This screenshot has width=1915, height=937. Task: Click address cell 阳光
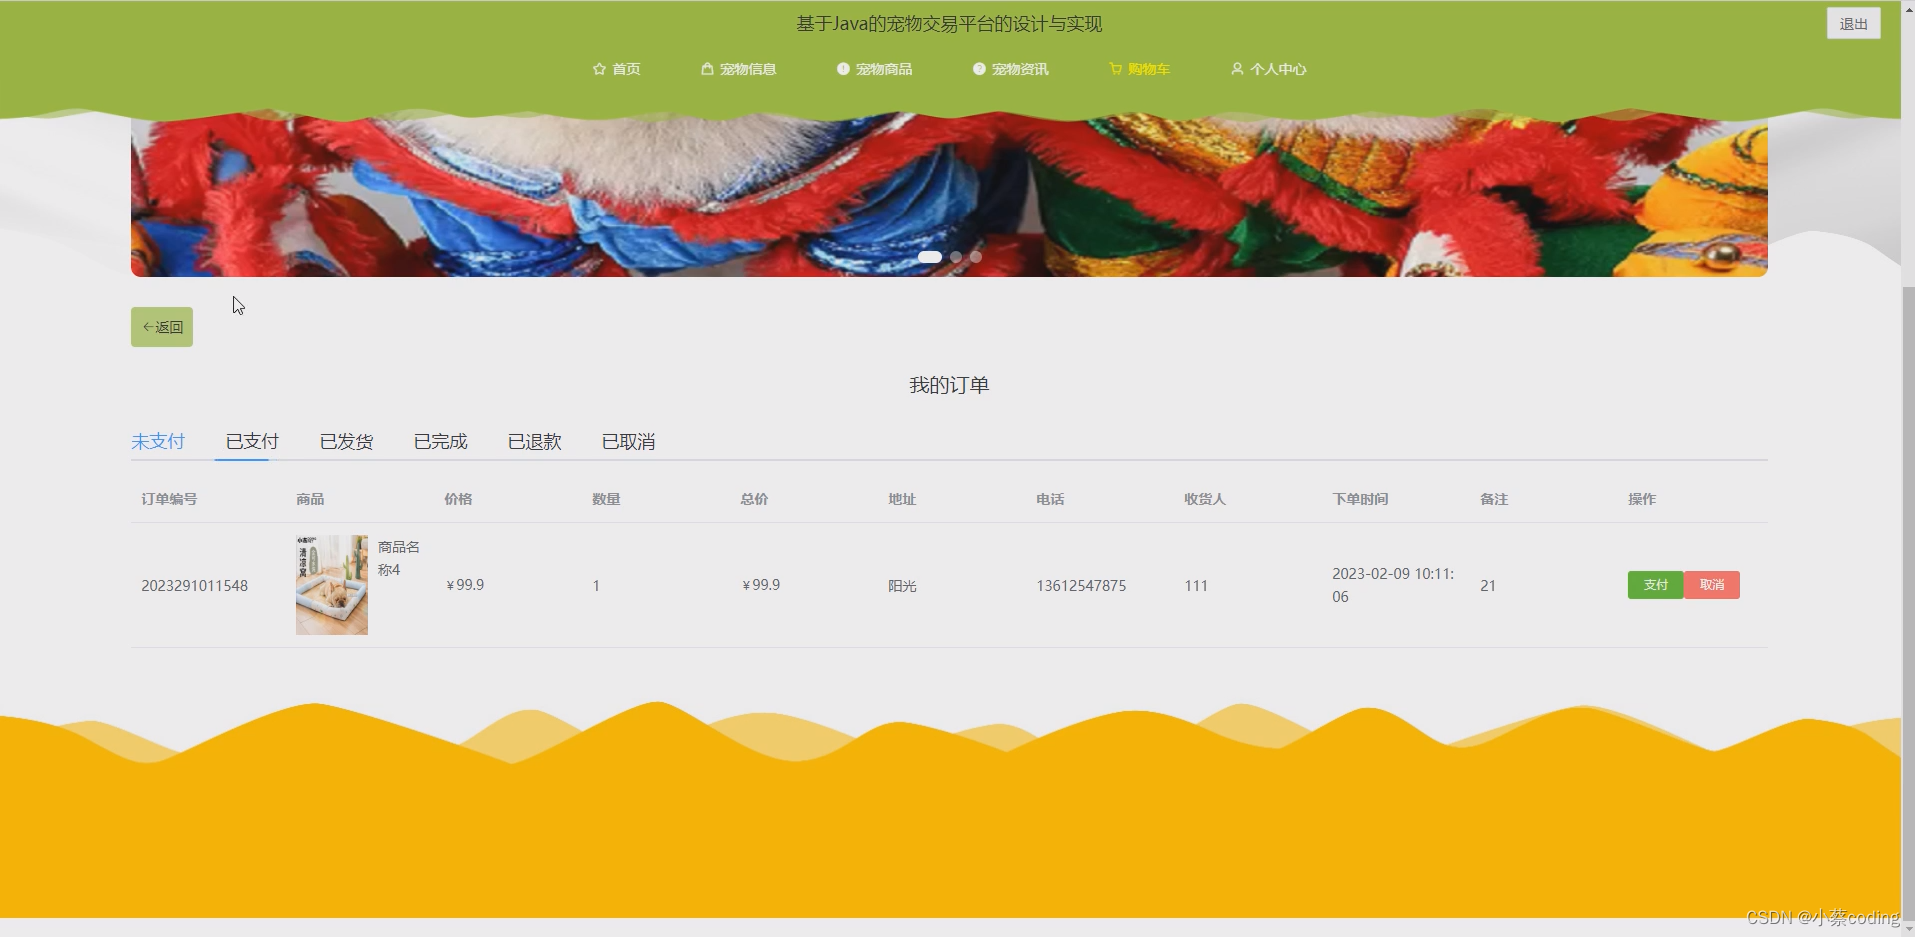pos(902,586)
